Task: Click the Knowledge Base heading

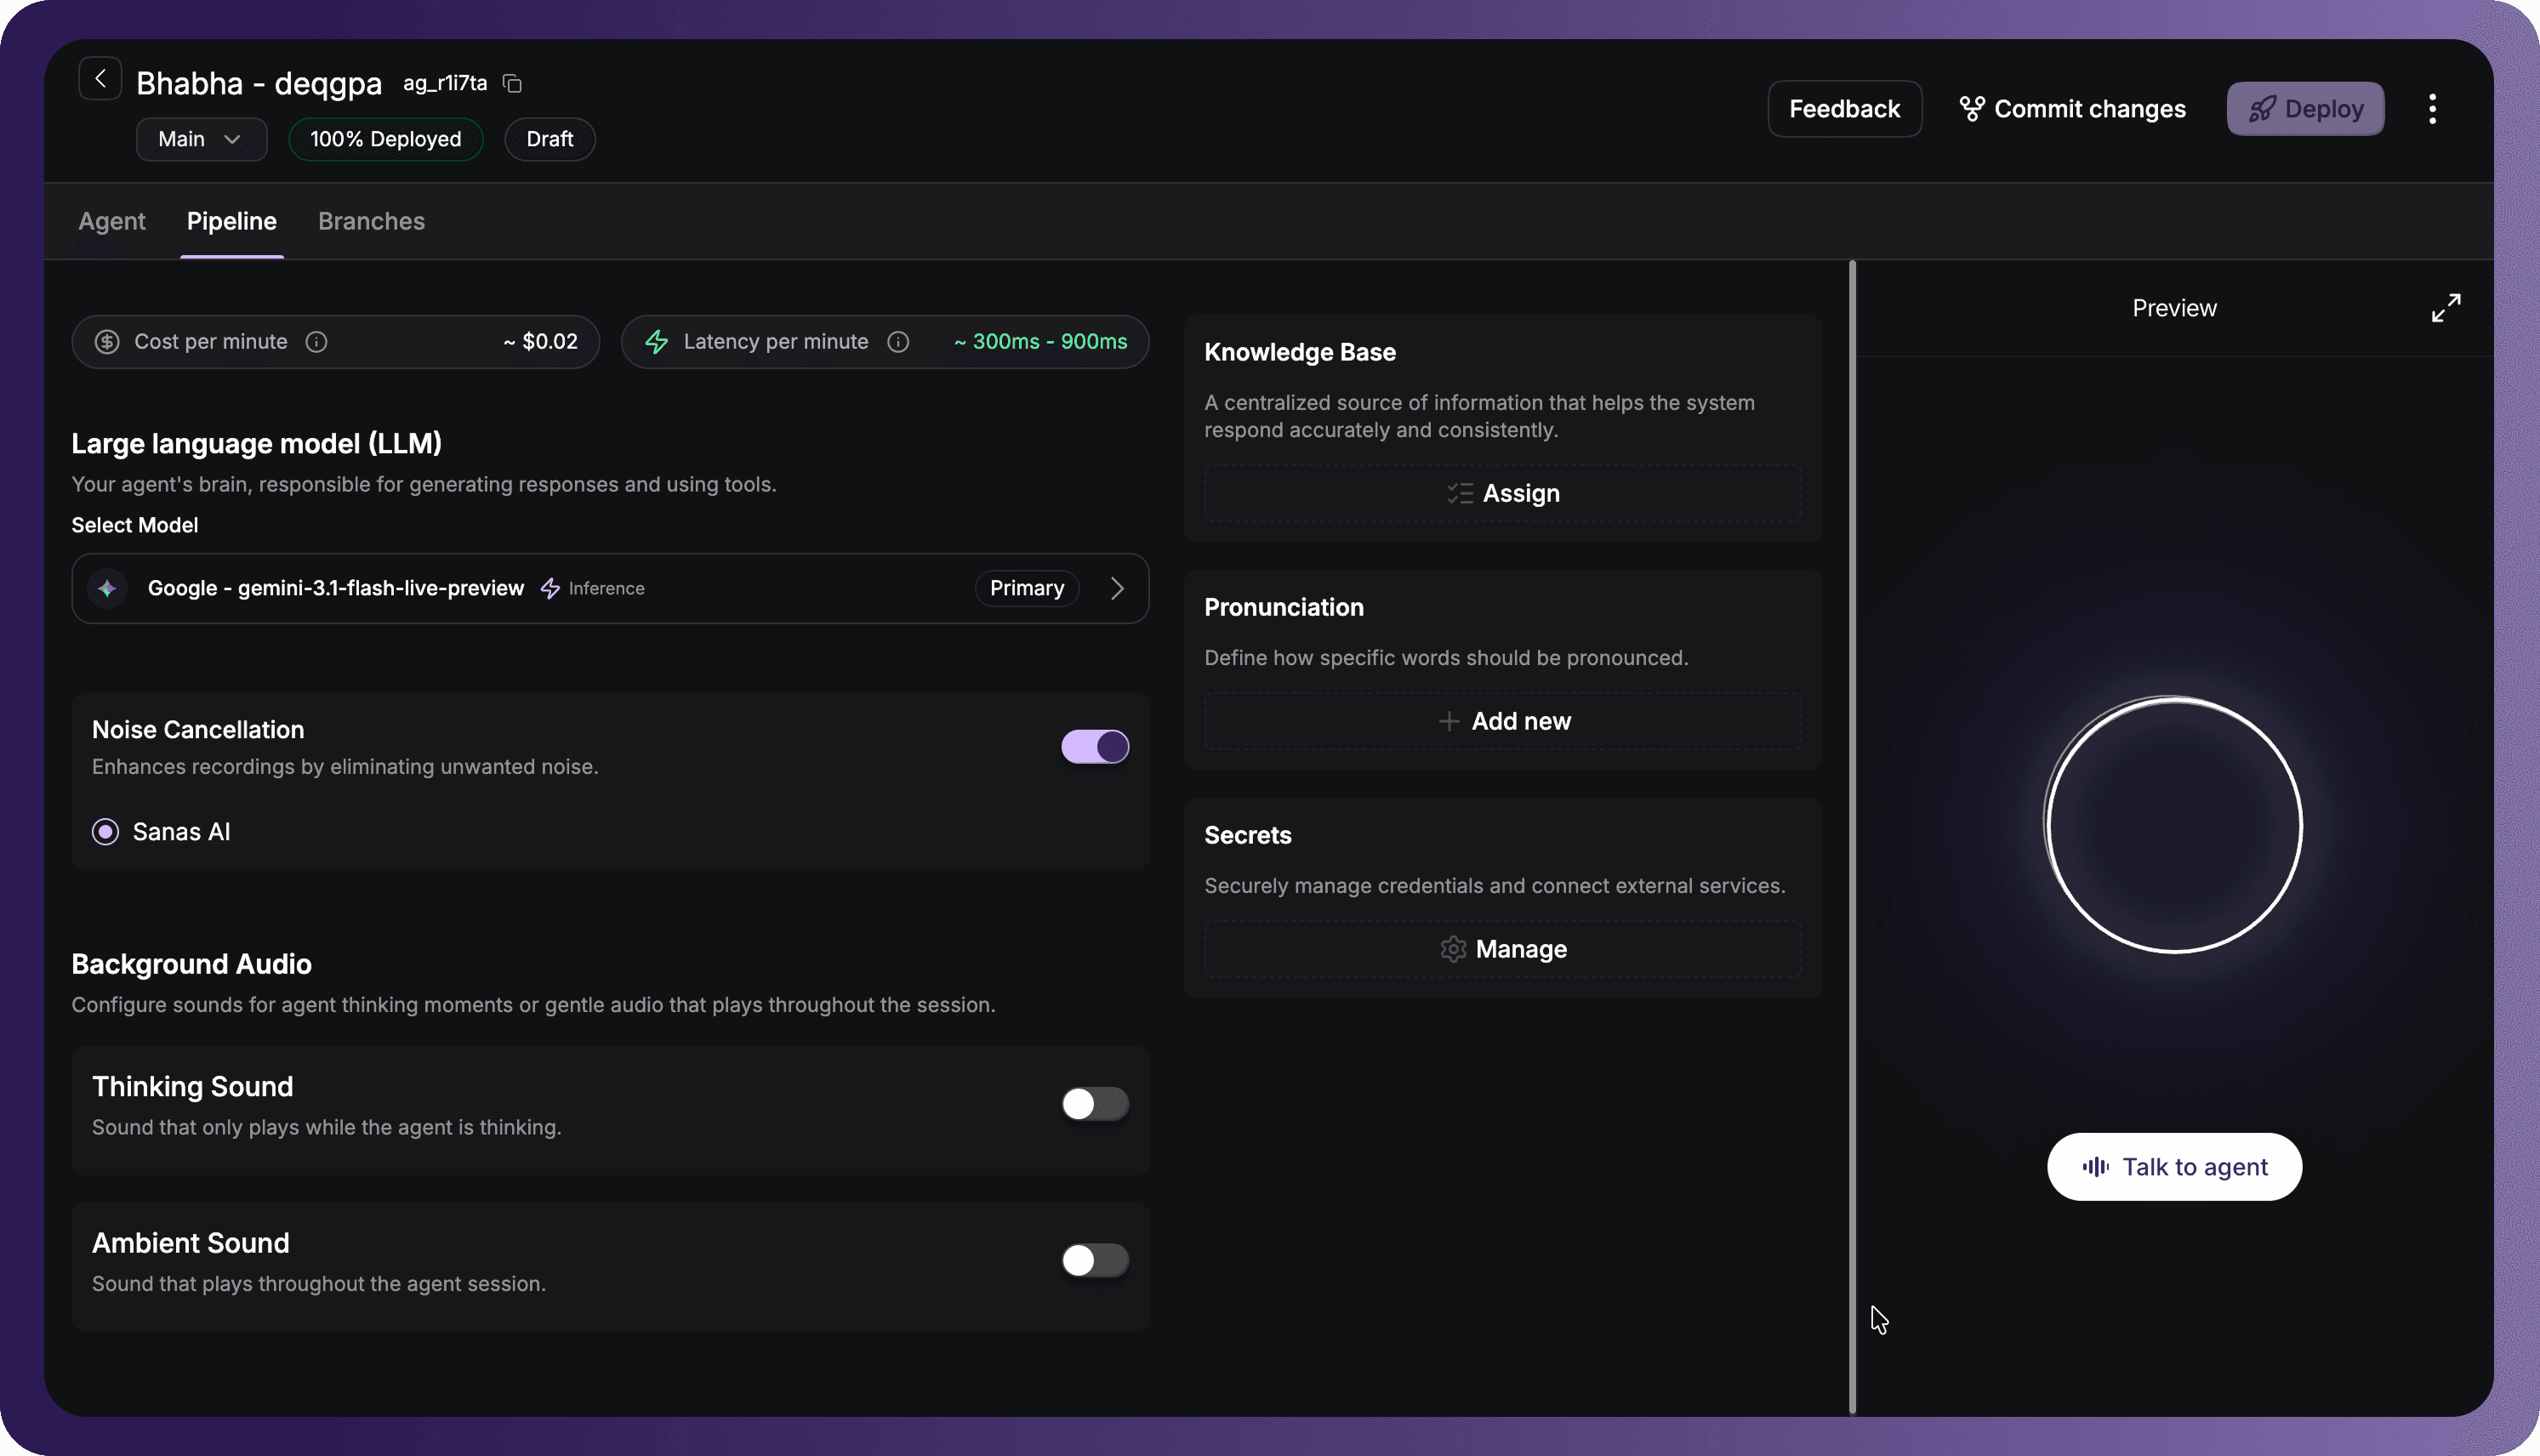Action: pyautogui.click(x=1299, y=352)
